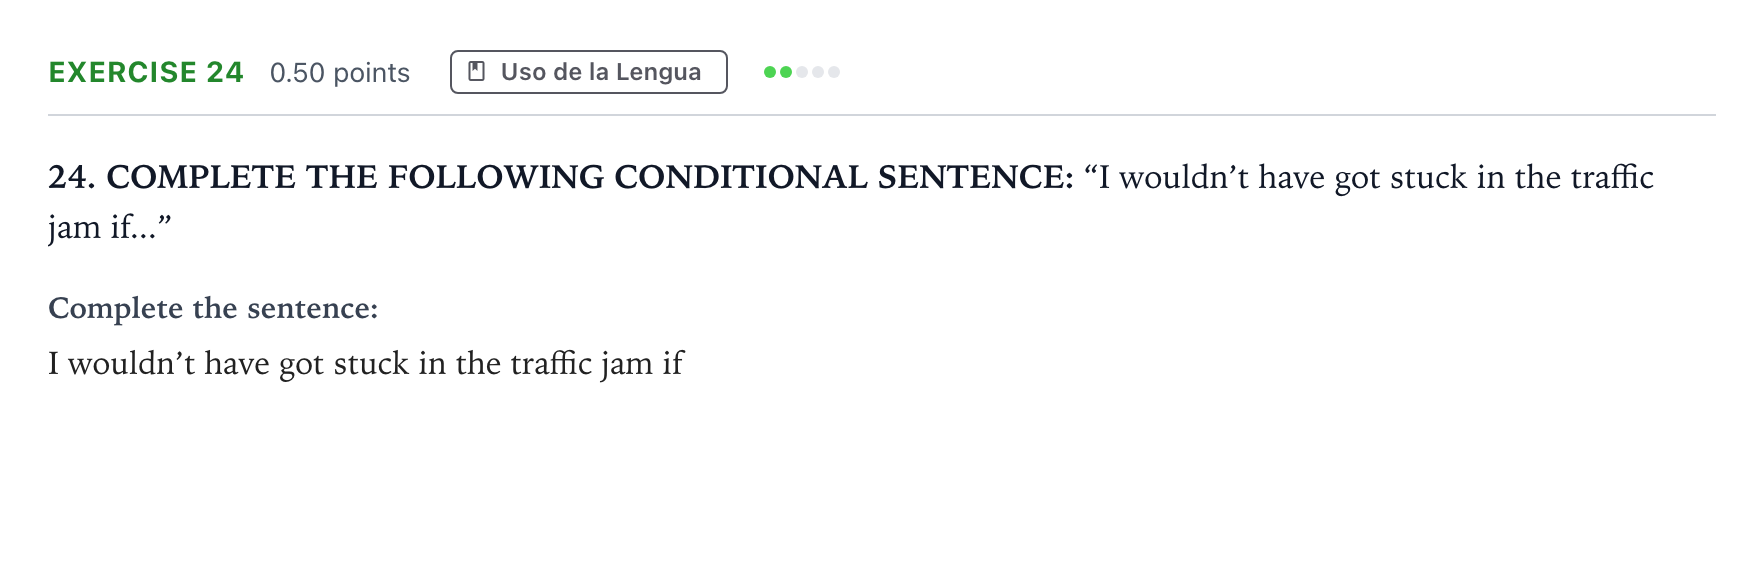Screen dimensions: 1764x574
Task: Click the EXERCISE 24 heading
Action: pos(146,72)
